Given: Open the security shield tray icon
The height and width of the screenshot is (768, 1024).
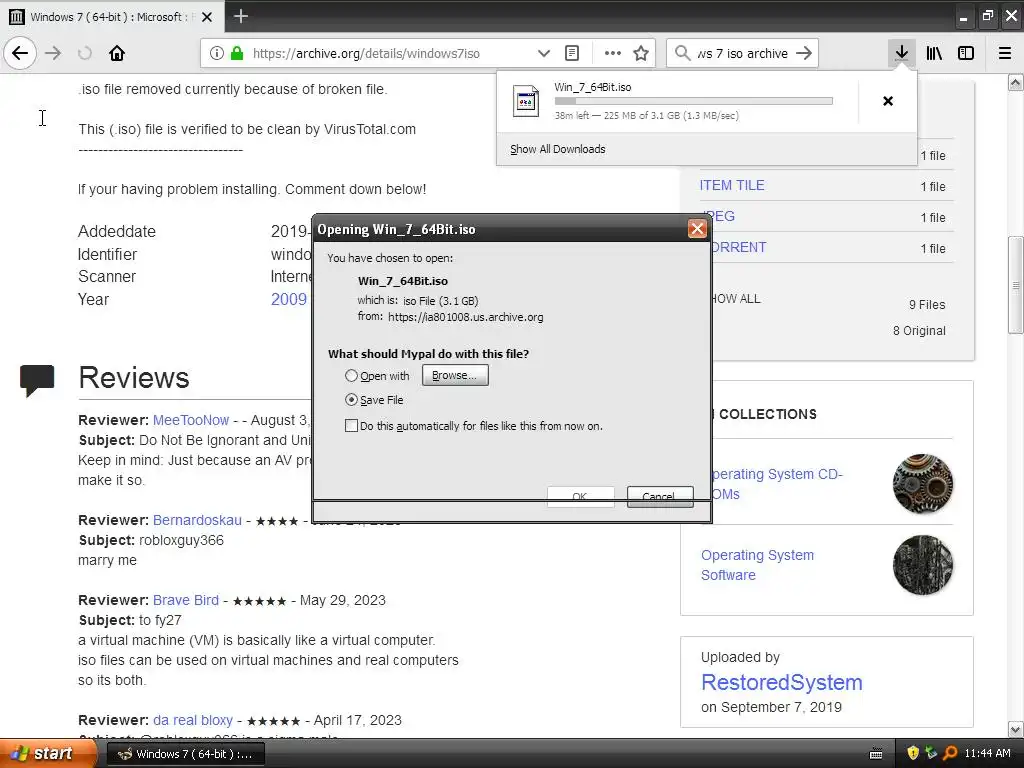Looking at the screenshot, I should 913,753.
